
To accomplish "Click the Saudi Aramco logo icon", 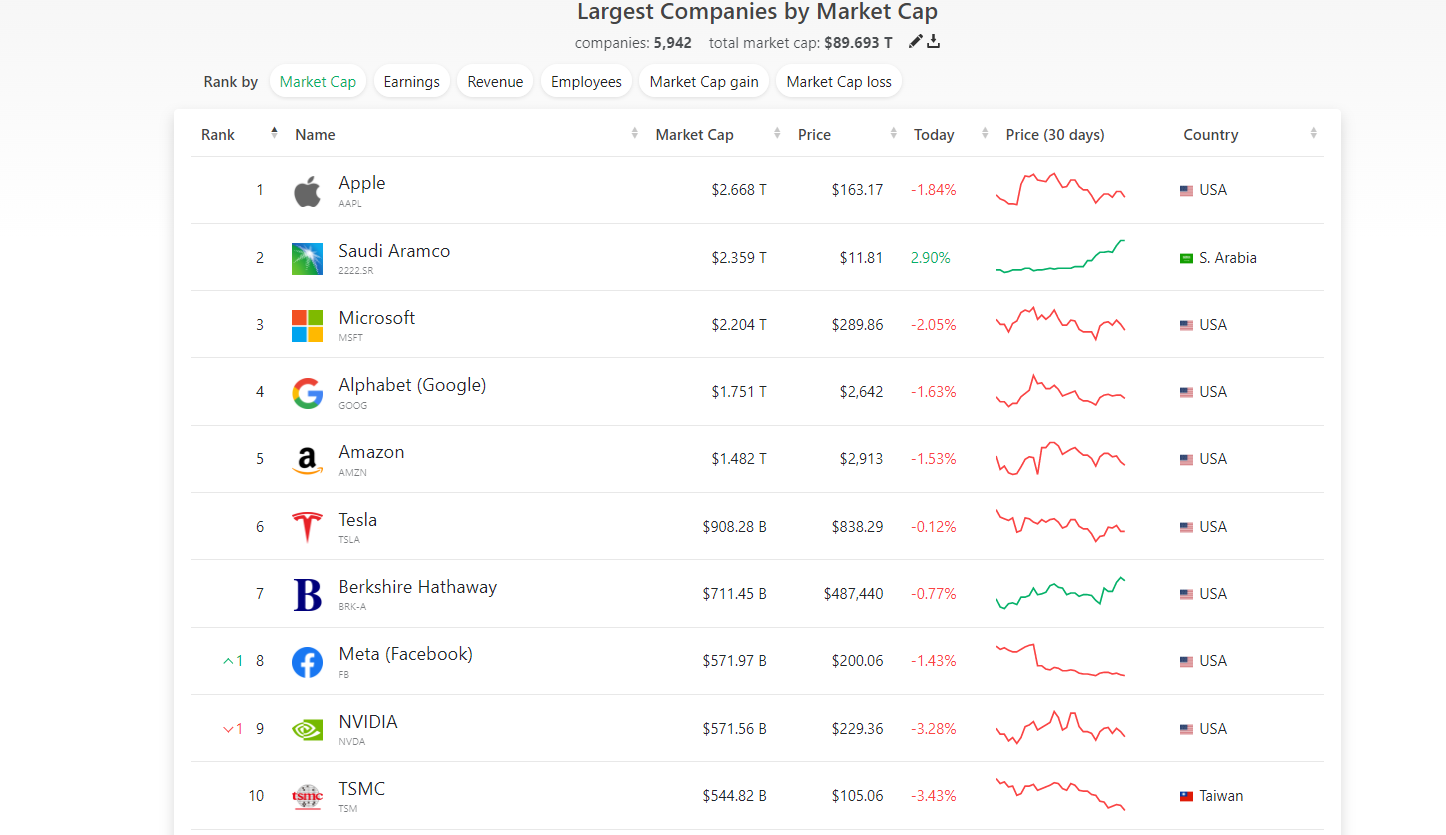I will click(307, 258).
